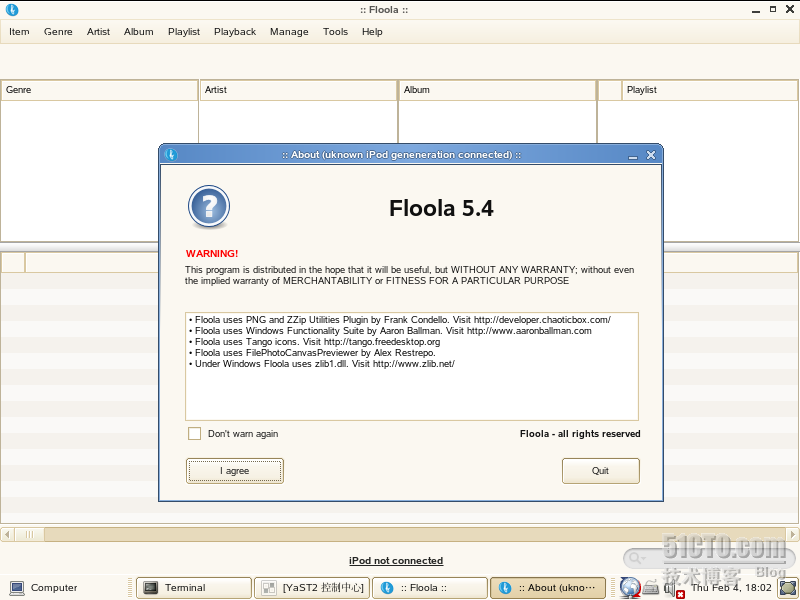Open the Manage menu

289,32
